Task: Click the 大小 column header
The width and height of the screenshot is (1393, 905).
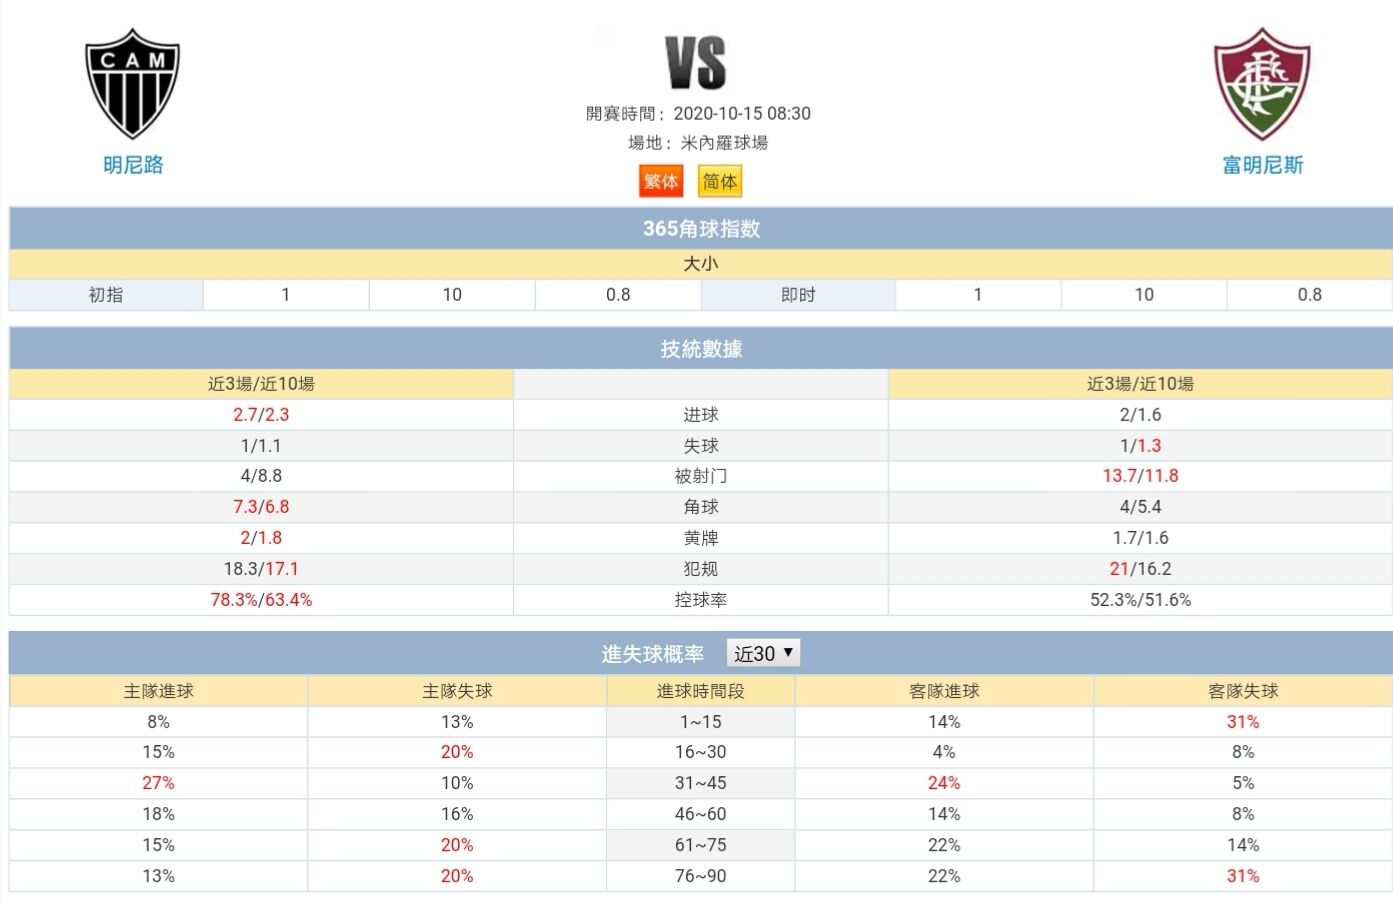Action: (701, 264)
